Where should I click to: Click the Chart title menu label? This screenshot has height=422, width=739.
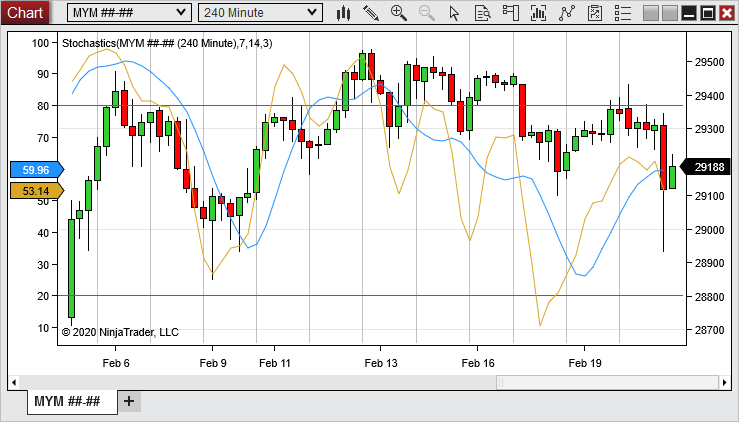pos(25,12)
